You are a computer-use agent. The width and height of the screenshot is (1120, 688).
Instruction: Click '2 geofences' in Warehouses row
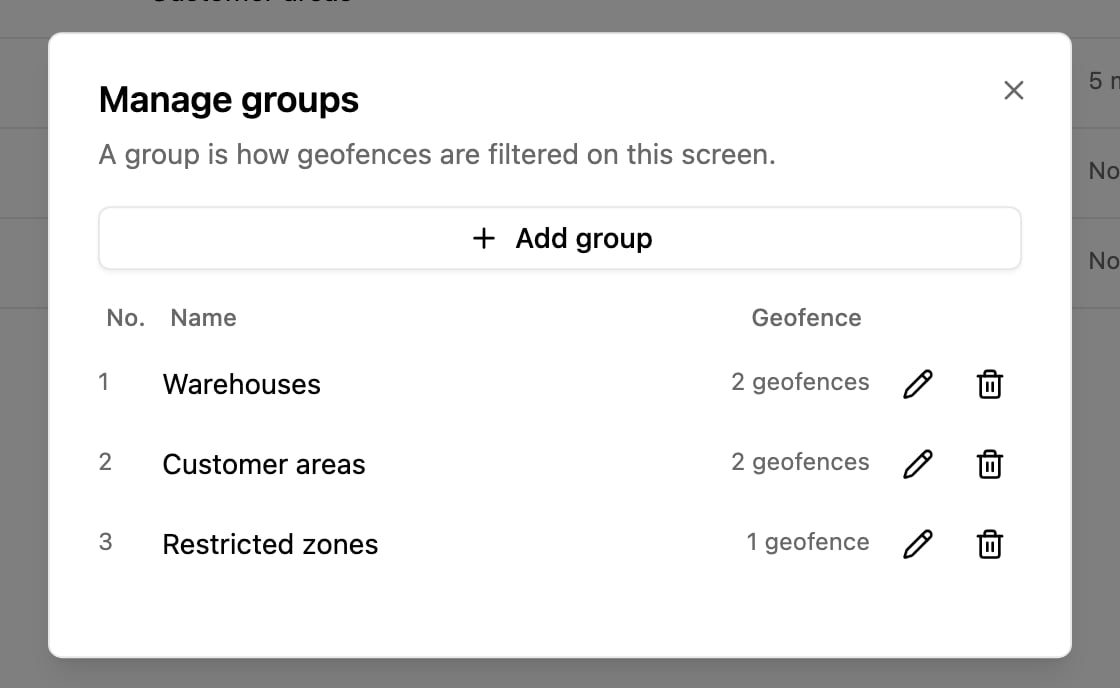[800, 382]
